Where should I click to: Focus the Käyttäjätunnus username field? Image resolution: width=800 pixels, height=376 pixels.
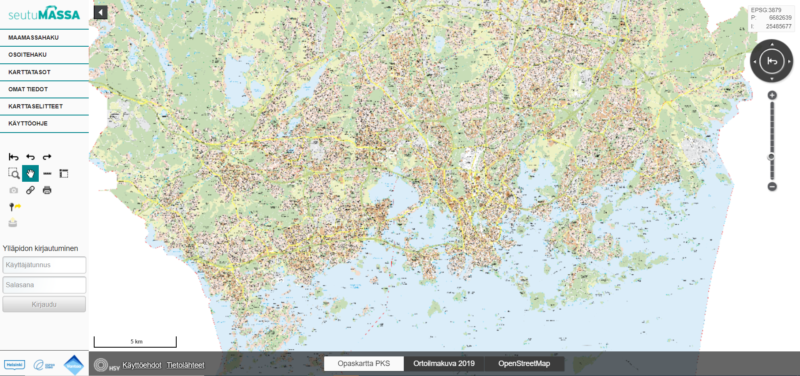(x=44, y=265)
